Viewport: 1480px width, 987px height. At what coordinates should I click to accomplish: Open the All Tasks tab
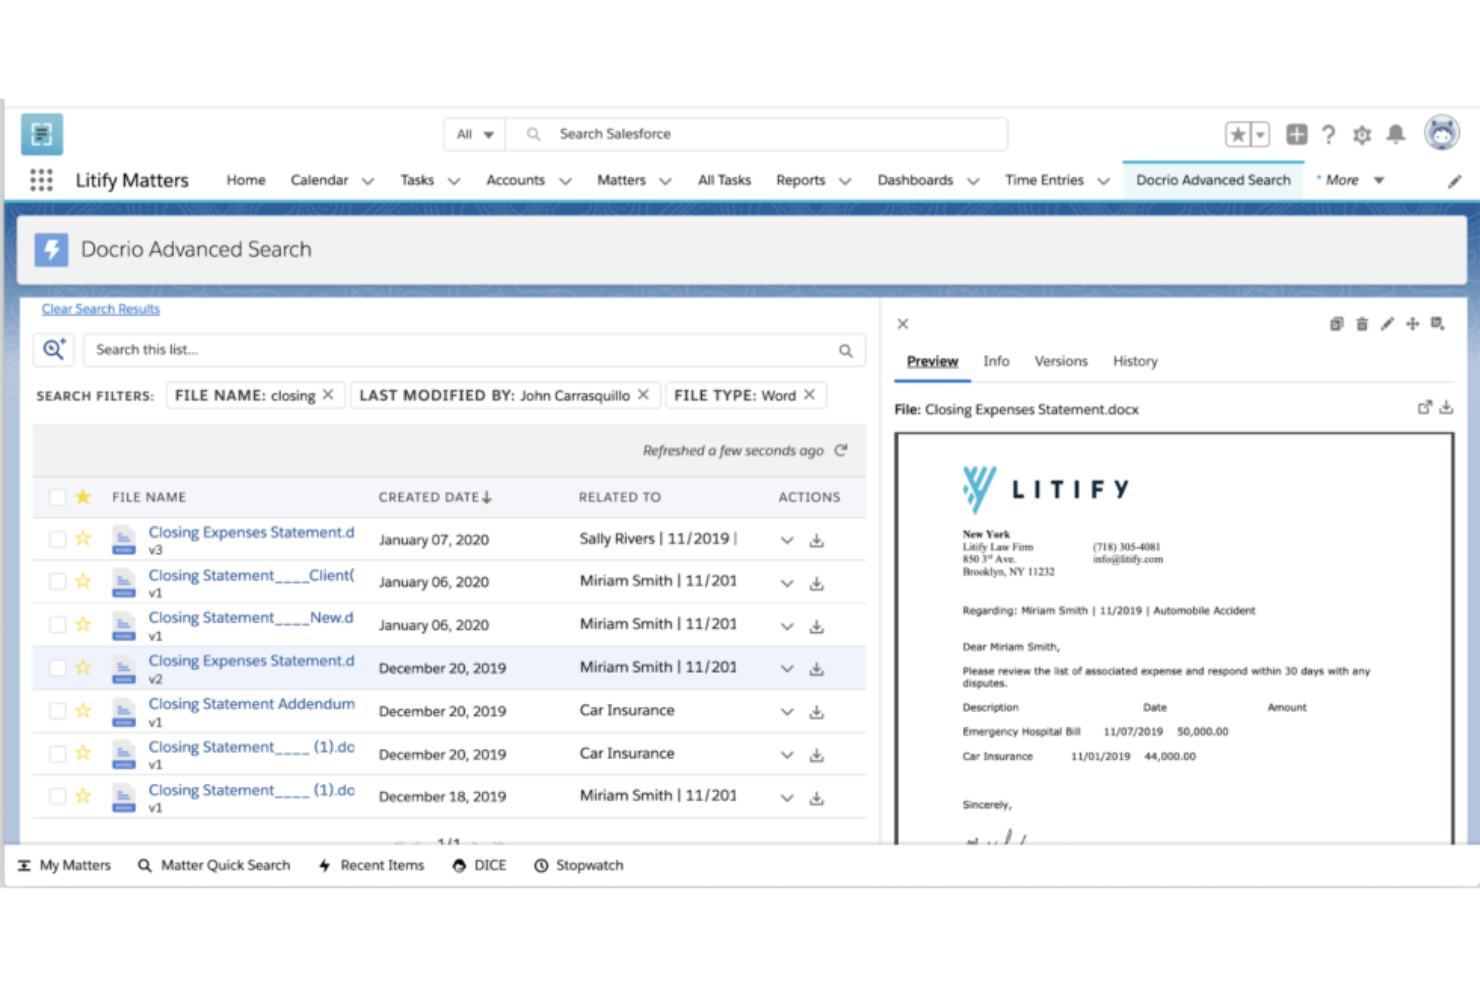[x=724, y=180]
